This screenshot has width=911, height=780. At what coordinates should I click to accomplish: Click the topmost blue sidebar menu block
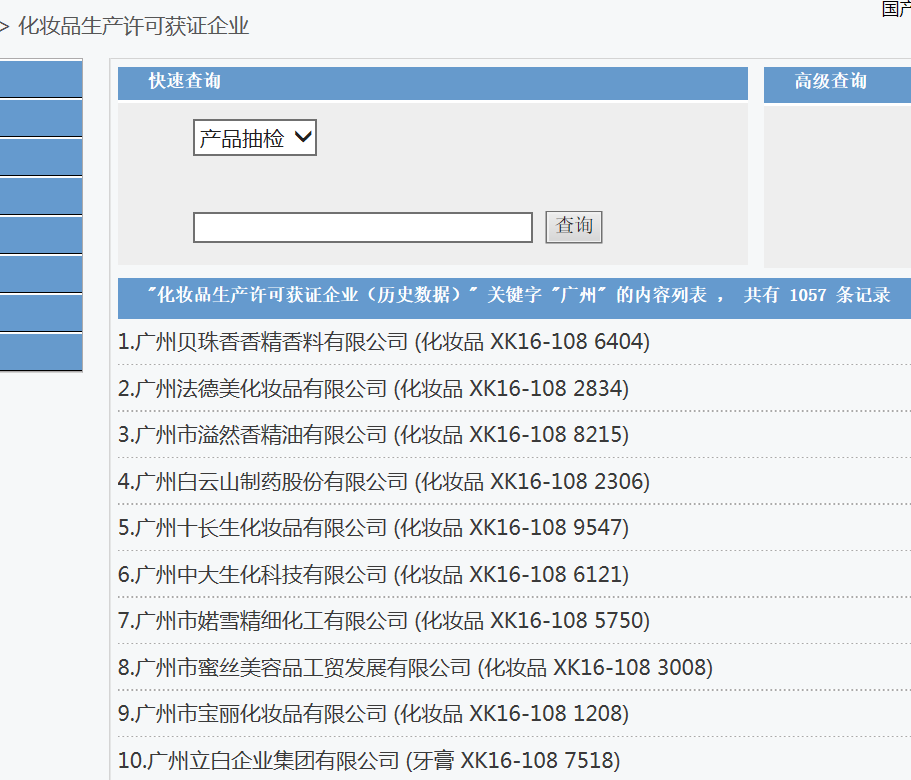tap(40, 79)
